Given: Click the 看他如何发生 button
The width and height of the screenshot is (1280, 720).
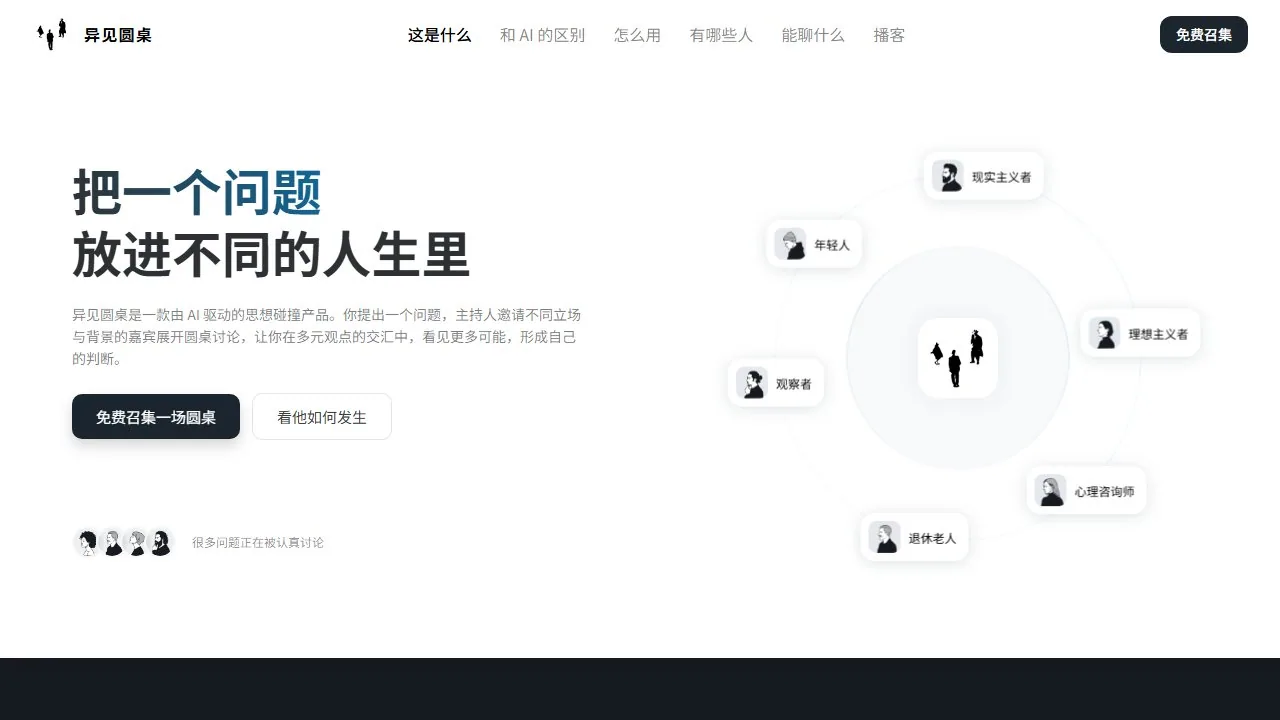Looking at the screenshot, I should pyautogui.click(x=322, y=417).
